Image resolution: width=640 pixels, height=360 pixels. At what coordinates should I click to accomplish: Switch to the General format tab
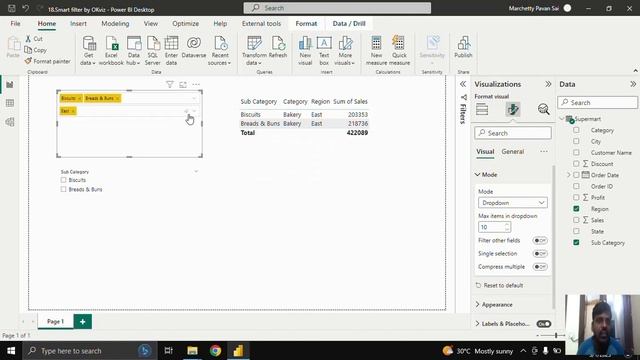coord(513,151)
